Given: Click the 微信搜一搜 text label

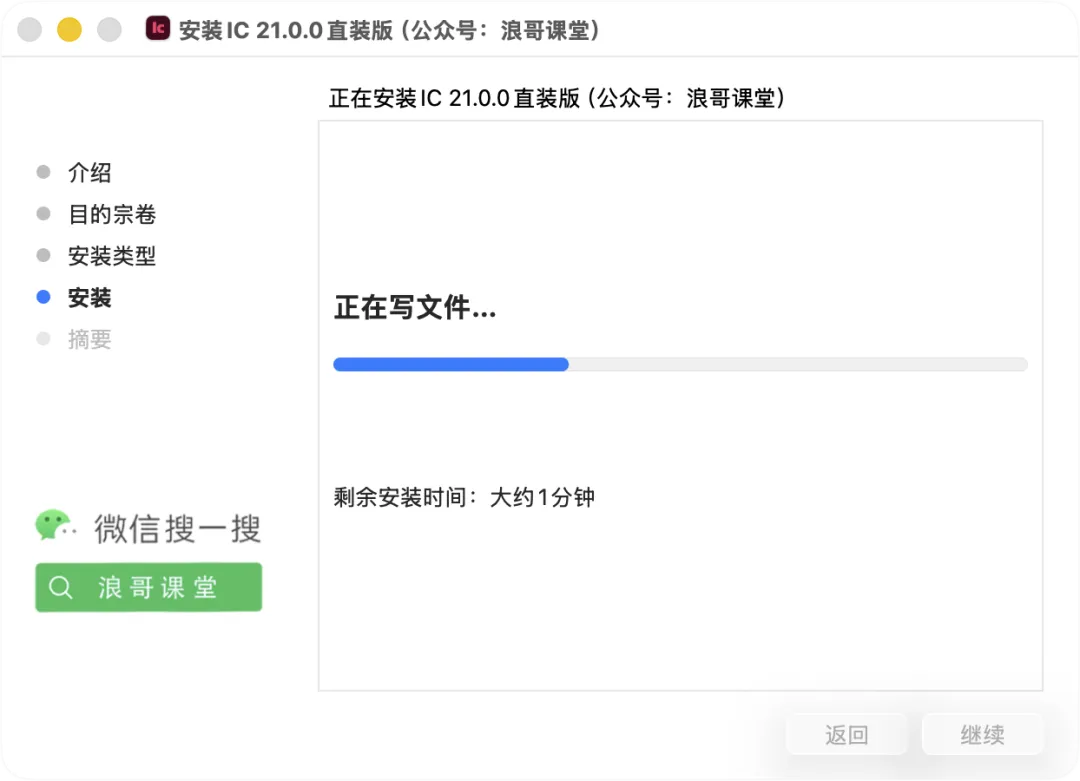Looking at the screenshot, I should [x=178, y=528].
